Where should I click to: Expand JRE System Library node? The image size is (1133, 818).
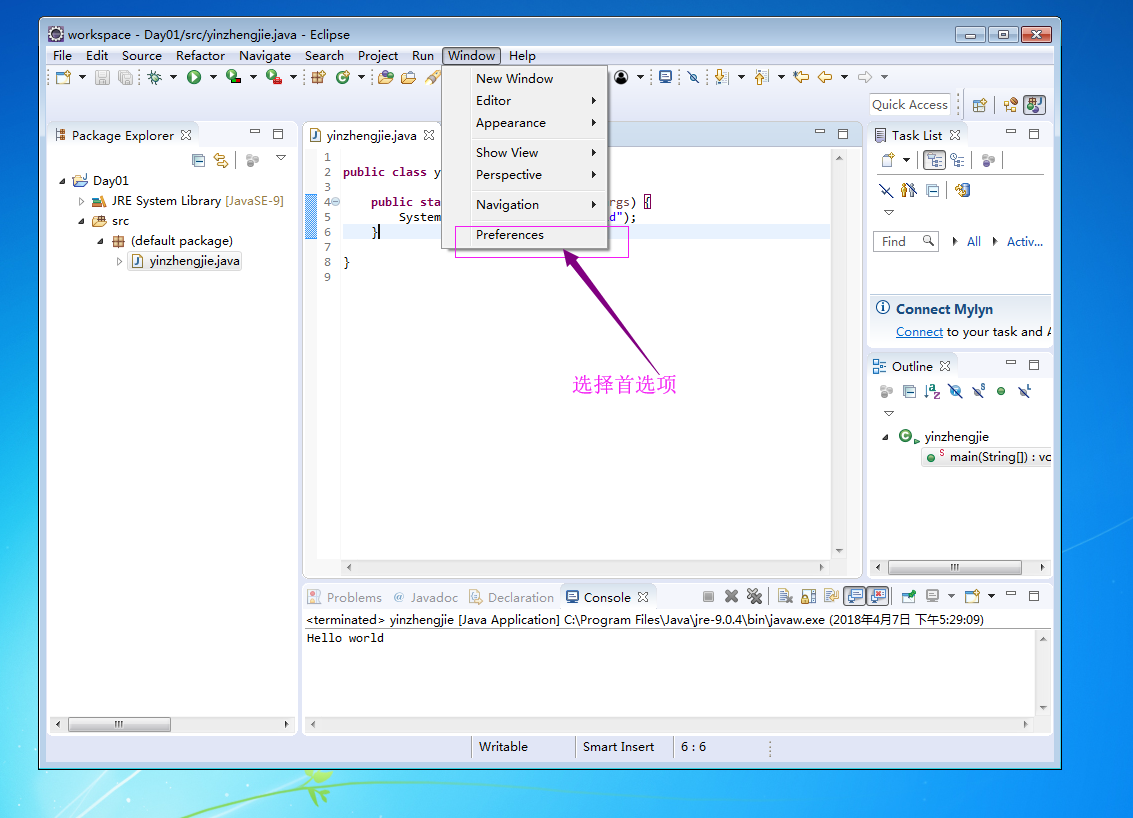82,202
